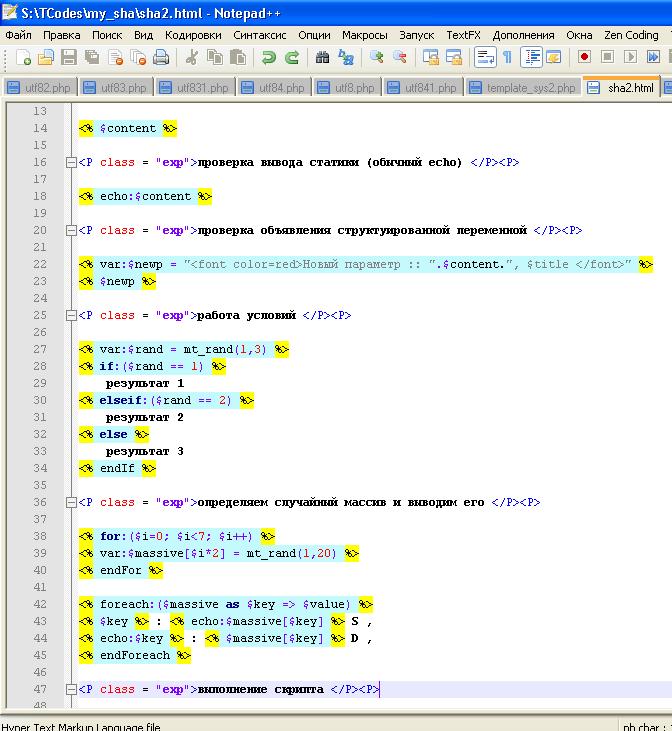Zoom out with the magnifier minus icon
The width and height of the screenshot is (672, 731).
tap(400, 57)
